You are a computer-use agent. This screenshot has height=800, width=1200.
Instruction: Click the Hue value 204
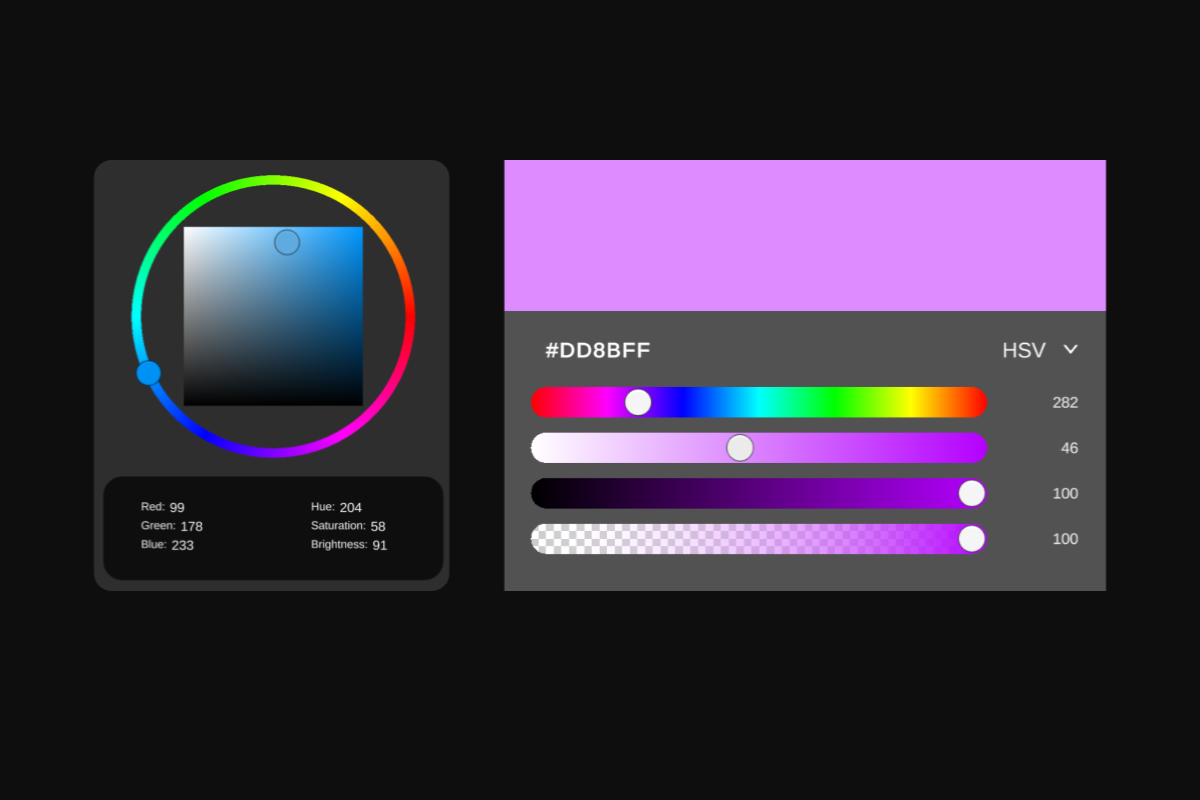[351, 507]
